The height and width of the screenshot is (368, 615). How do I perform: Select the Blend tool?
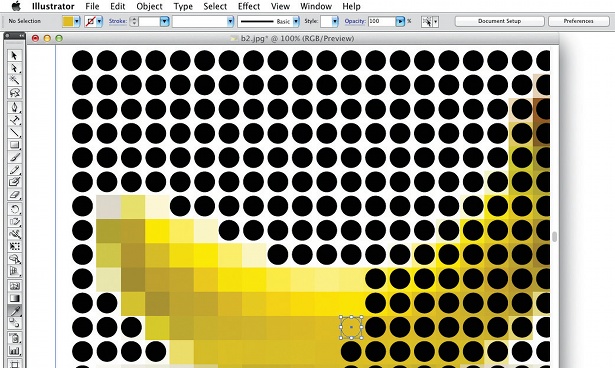coord(15,323)
